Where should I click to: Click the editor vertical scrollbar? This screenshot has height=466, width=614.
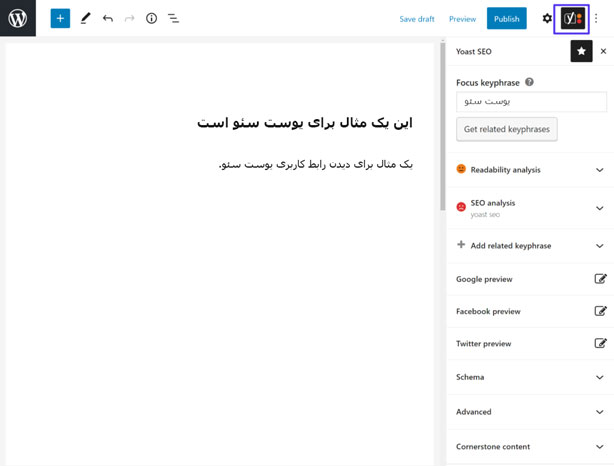click(443, 126)
